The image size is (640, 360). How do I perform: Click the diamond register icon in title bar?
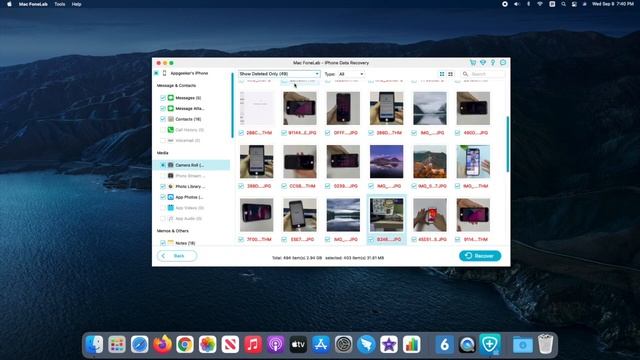[x=483, y=62]
